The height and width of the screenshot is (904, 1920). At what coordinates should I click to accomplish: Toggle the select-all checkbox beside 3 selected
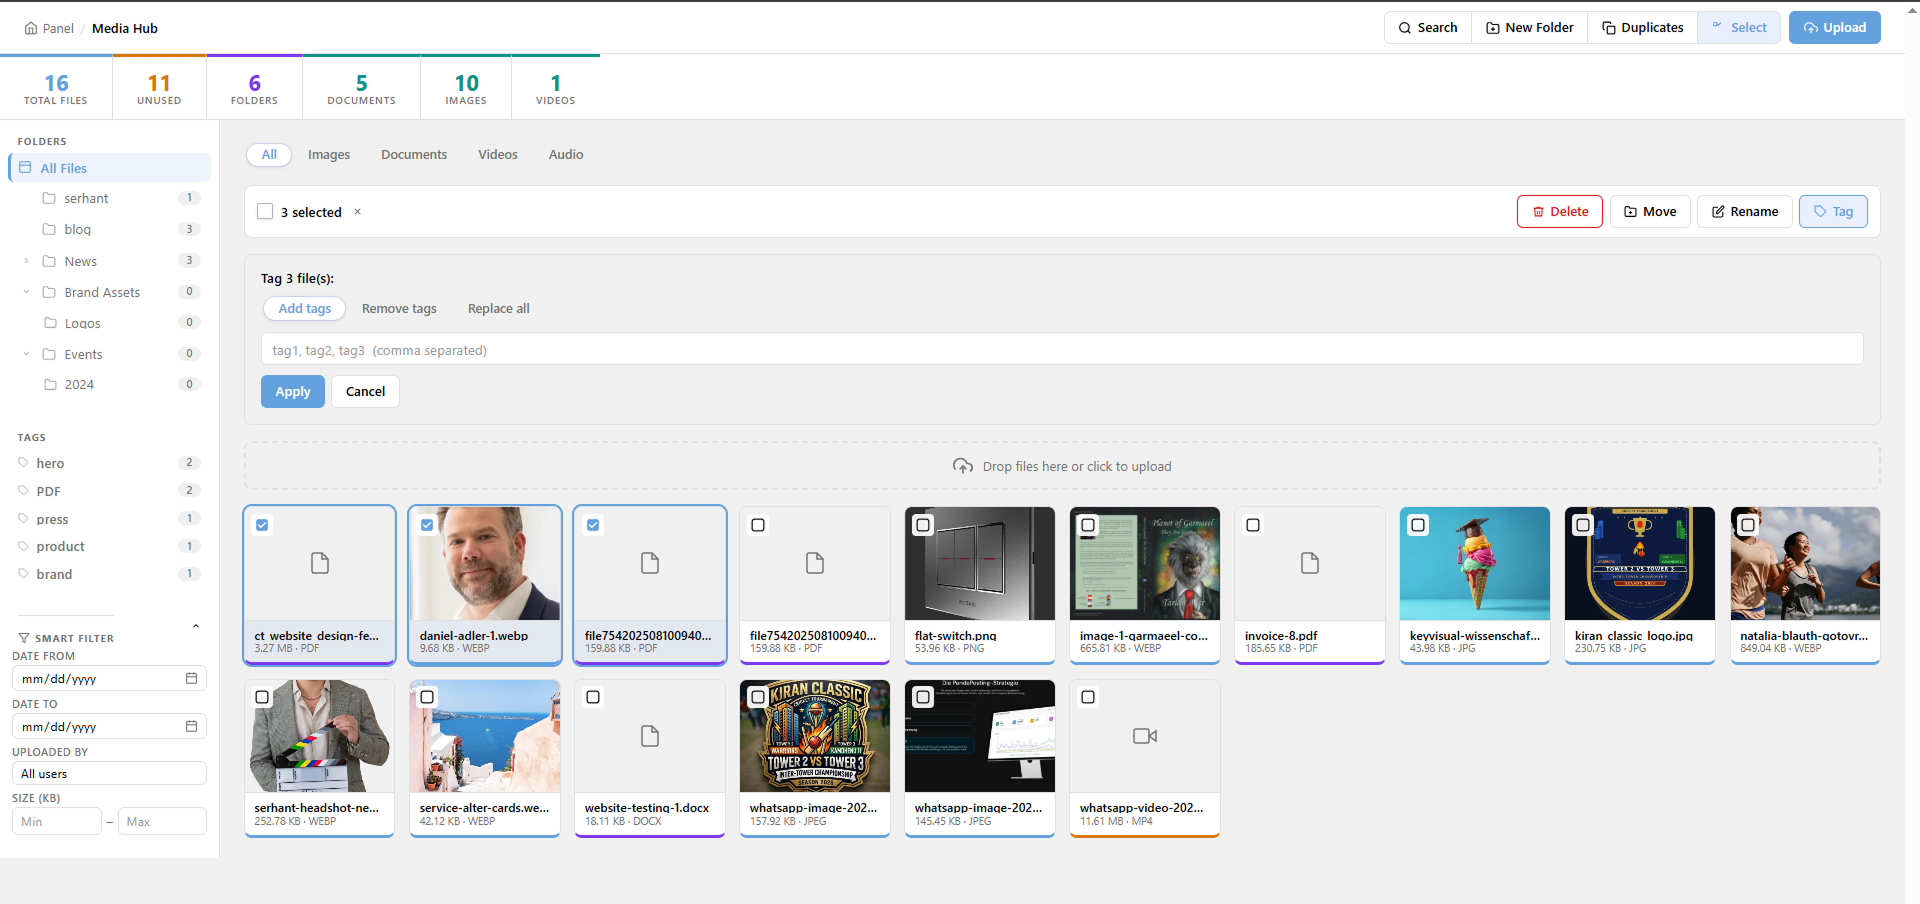click(265, 211)
